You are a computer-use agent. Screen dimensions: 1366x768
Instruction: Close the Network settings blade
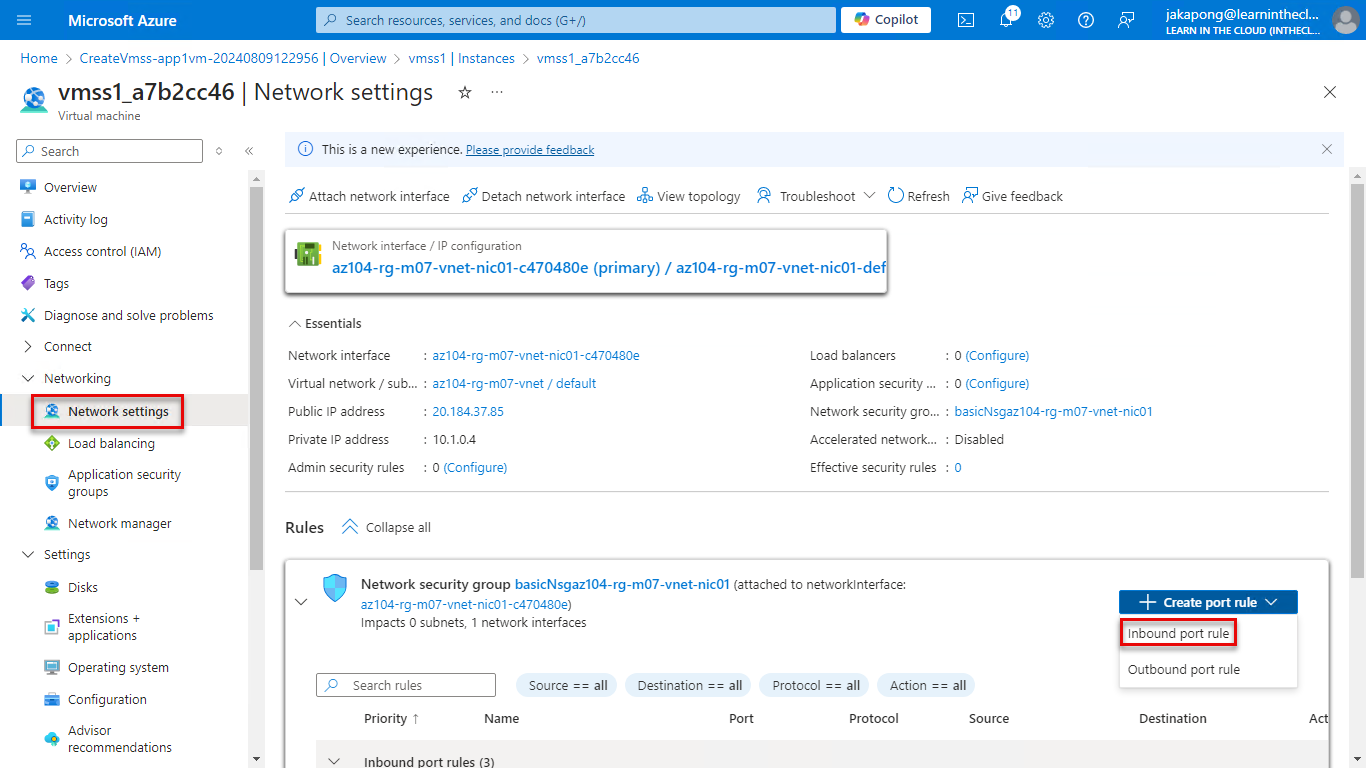tap(1330, 92)
